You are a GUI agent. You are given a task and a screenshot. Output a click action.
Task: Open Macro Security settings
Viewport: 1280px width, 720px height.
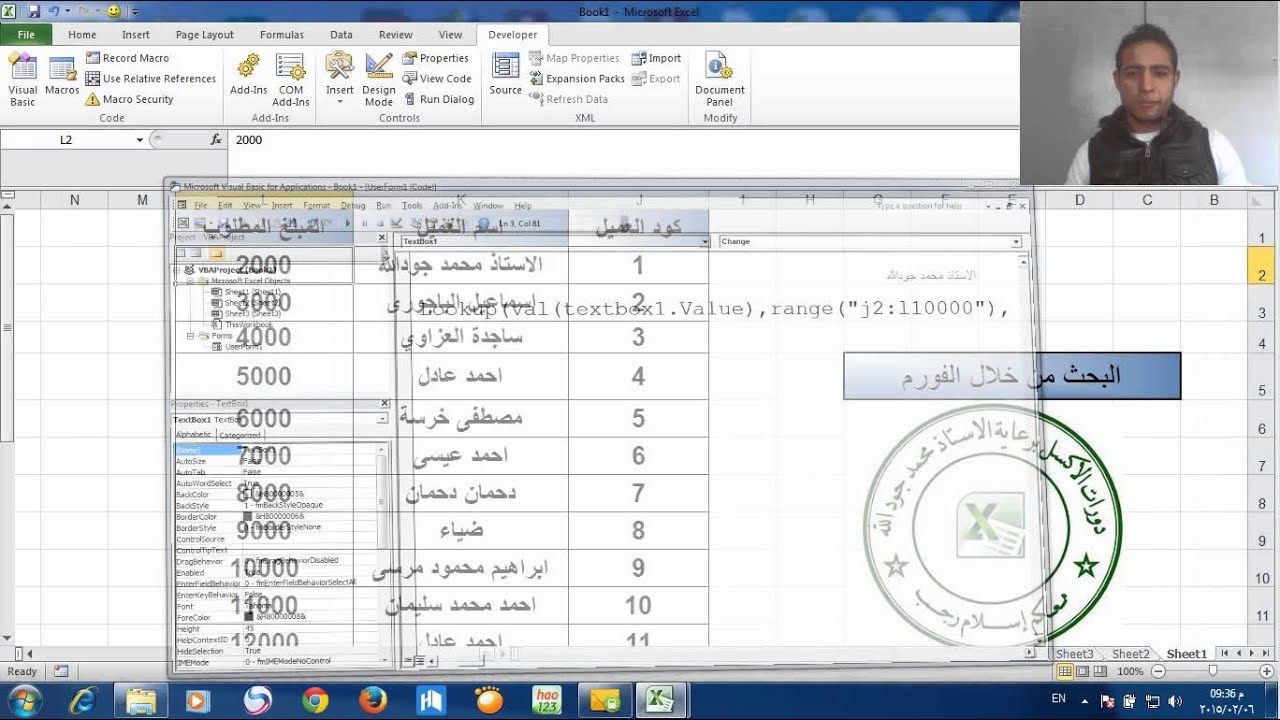tap(129, 99)
